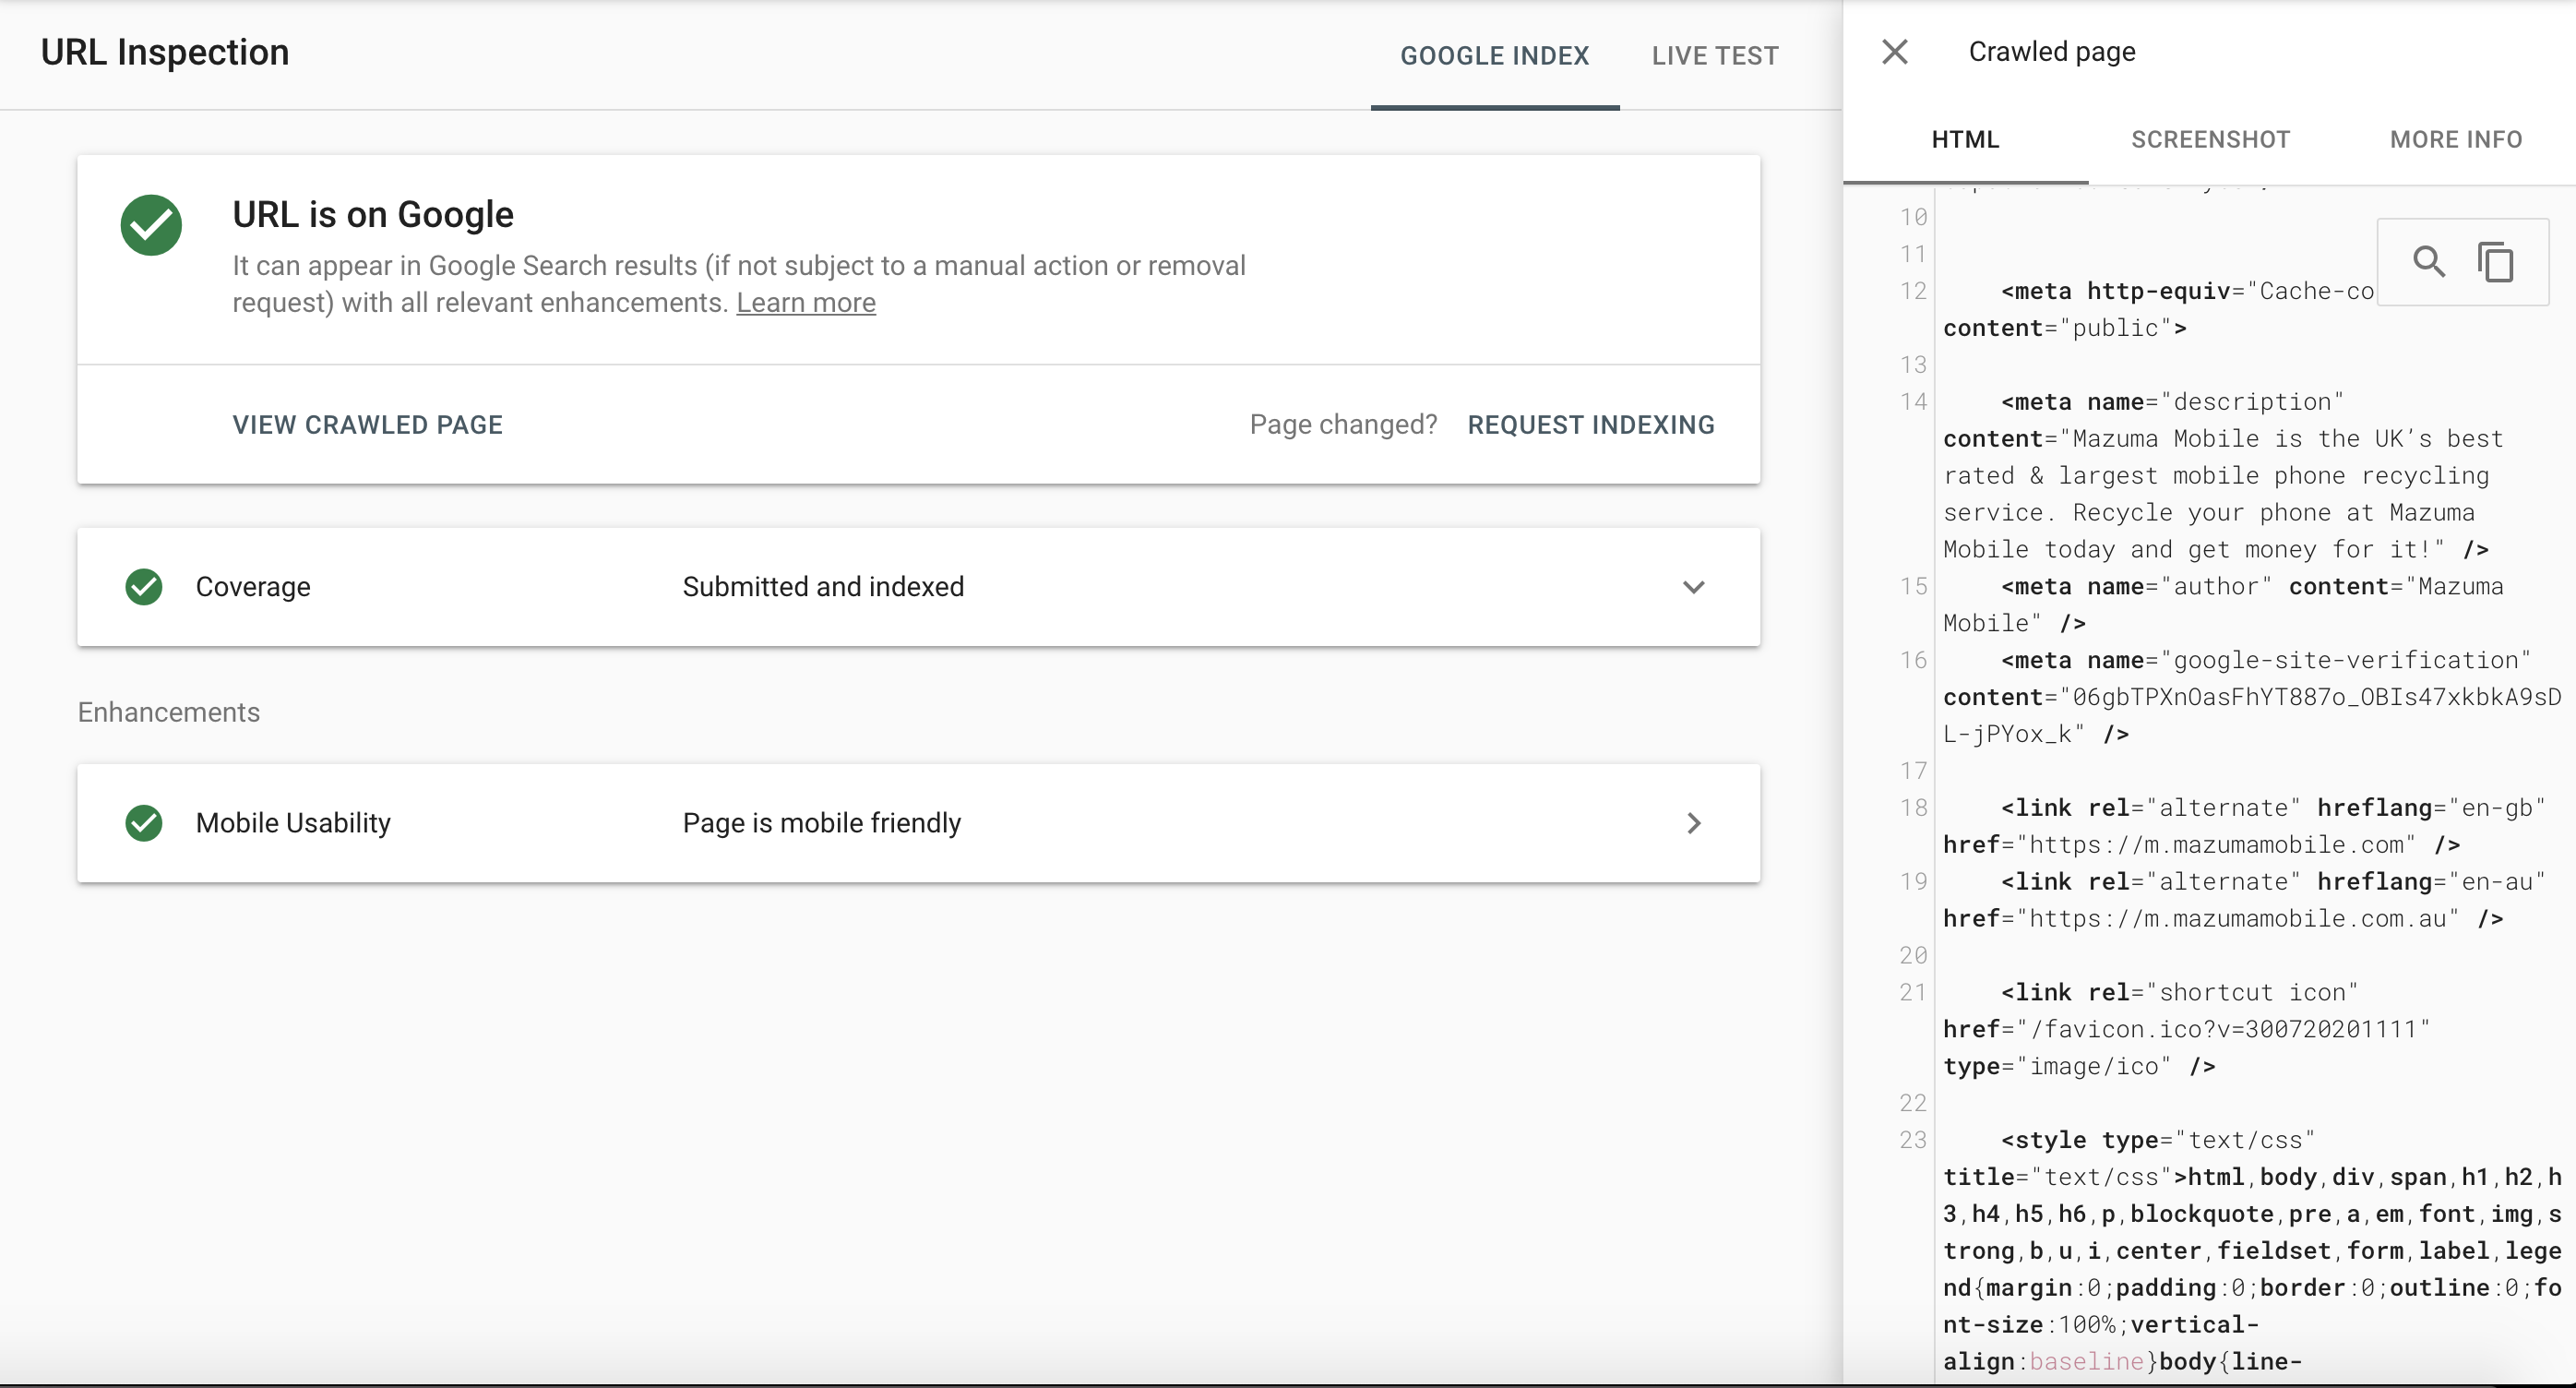This screenshot has width=2576, height=1388.
Task: Click line 14 meta description code
Action: 2170,402
